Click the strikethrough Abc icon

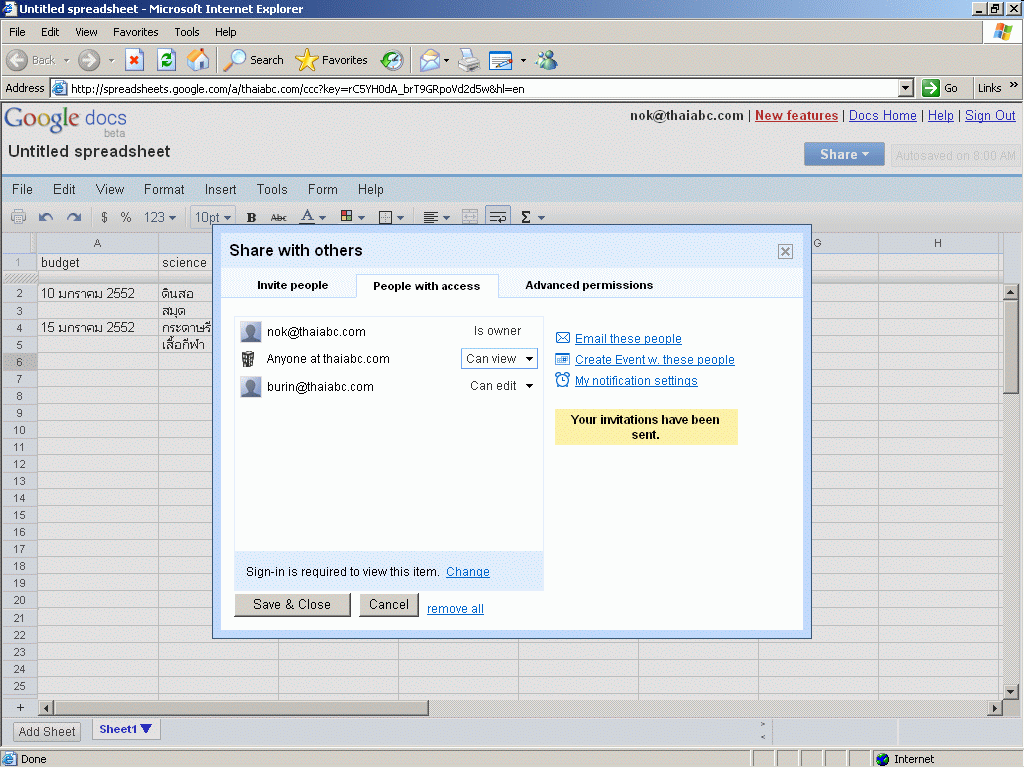pos(279,217)
